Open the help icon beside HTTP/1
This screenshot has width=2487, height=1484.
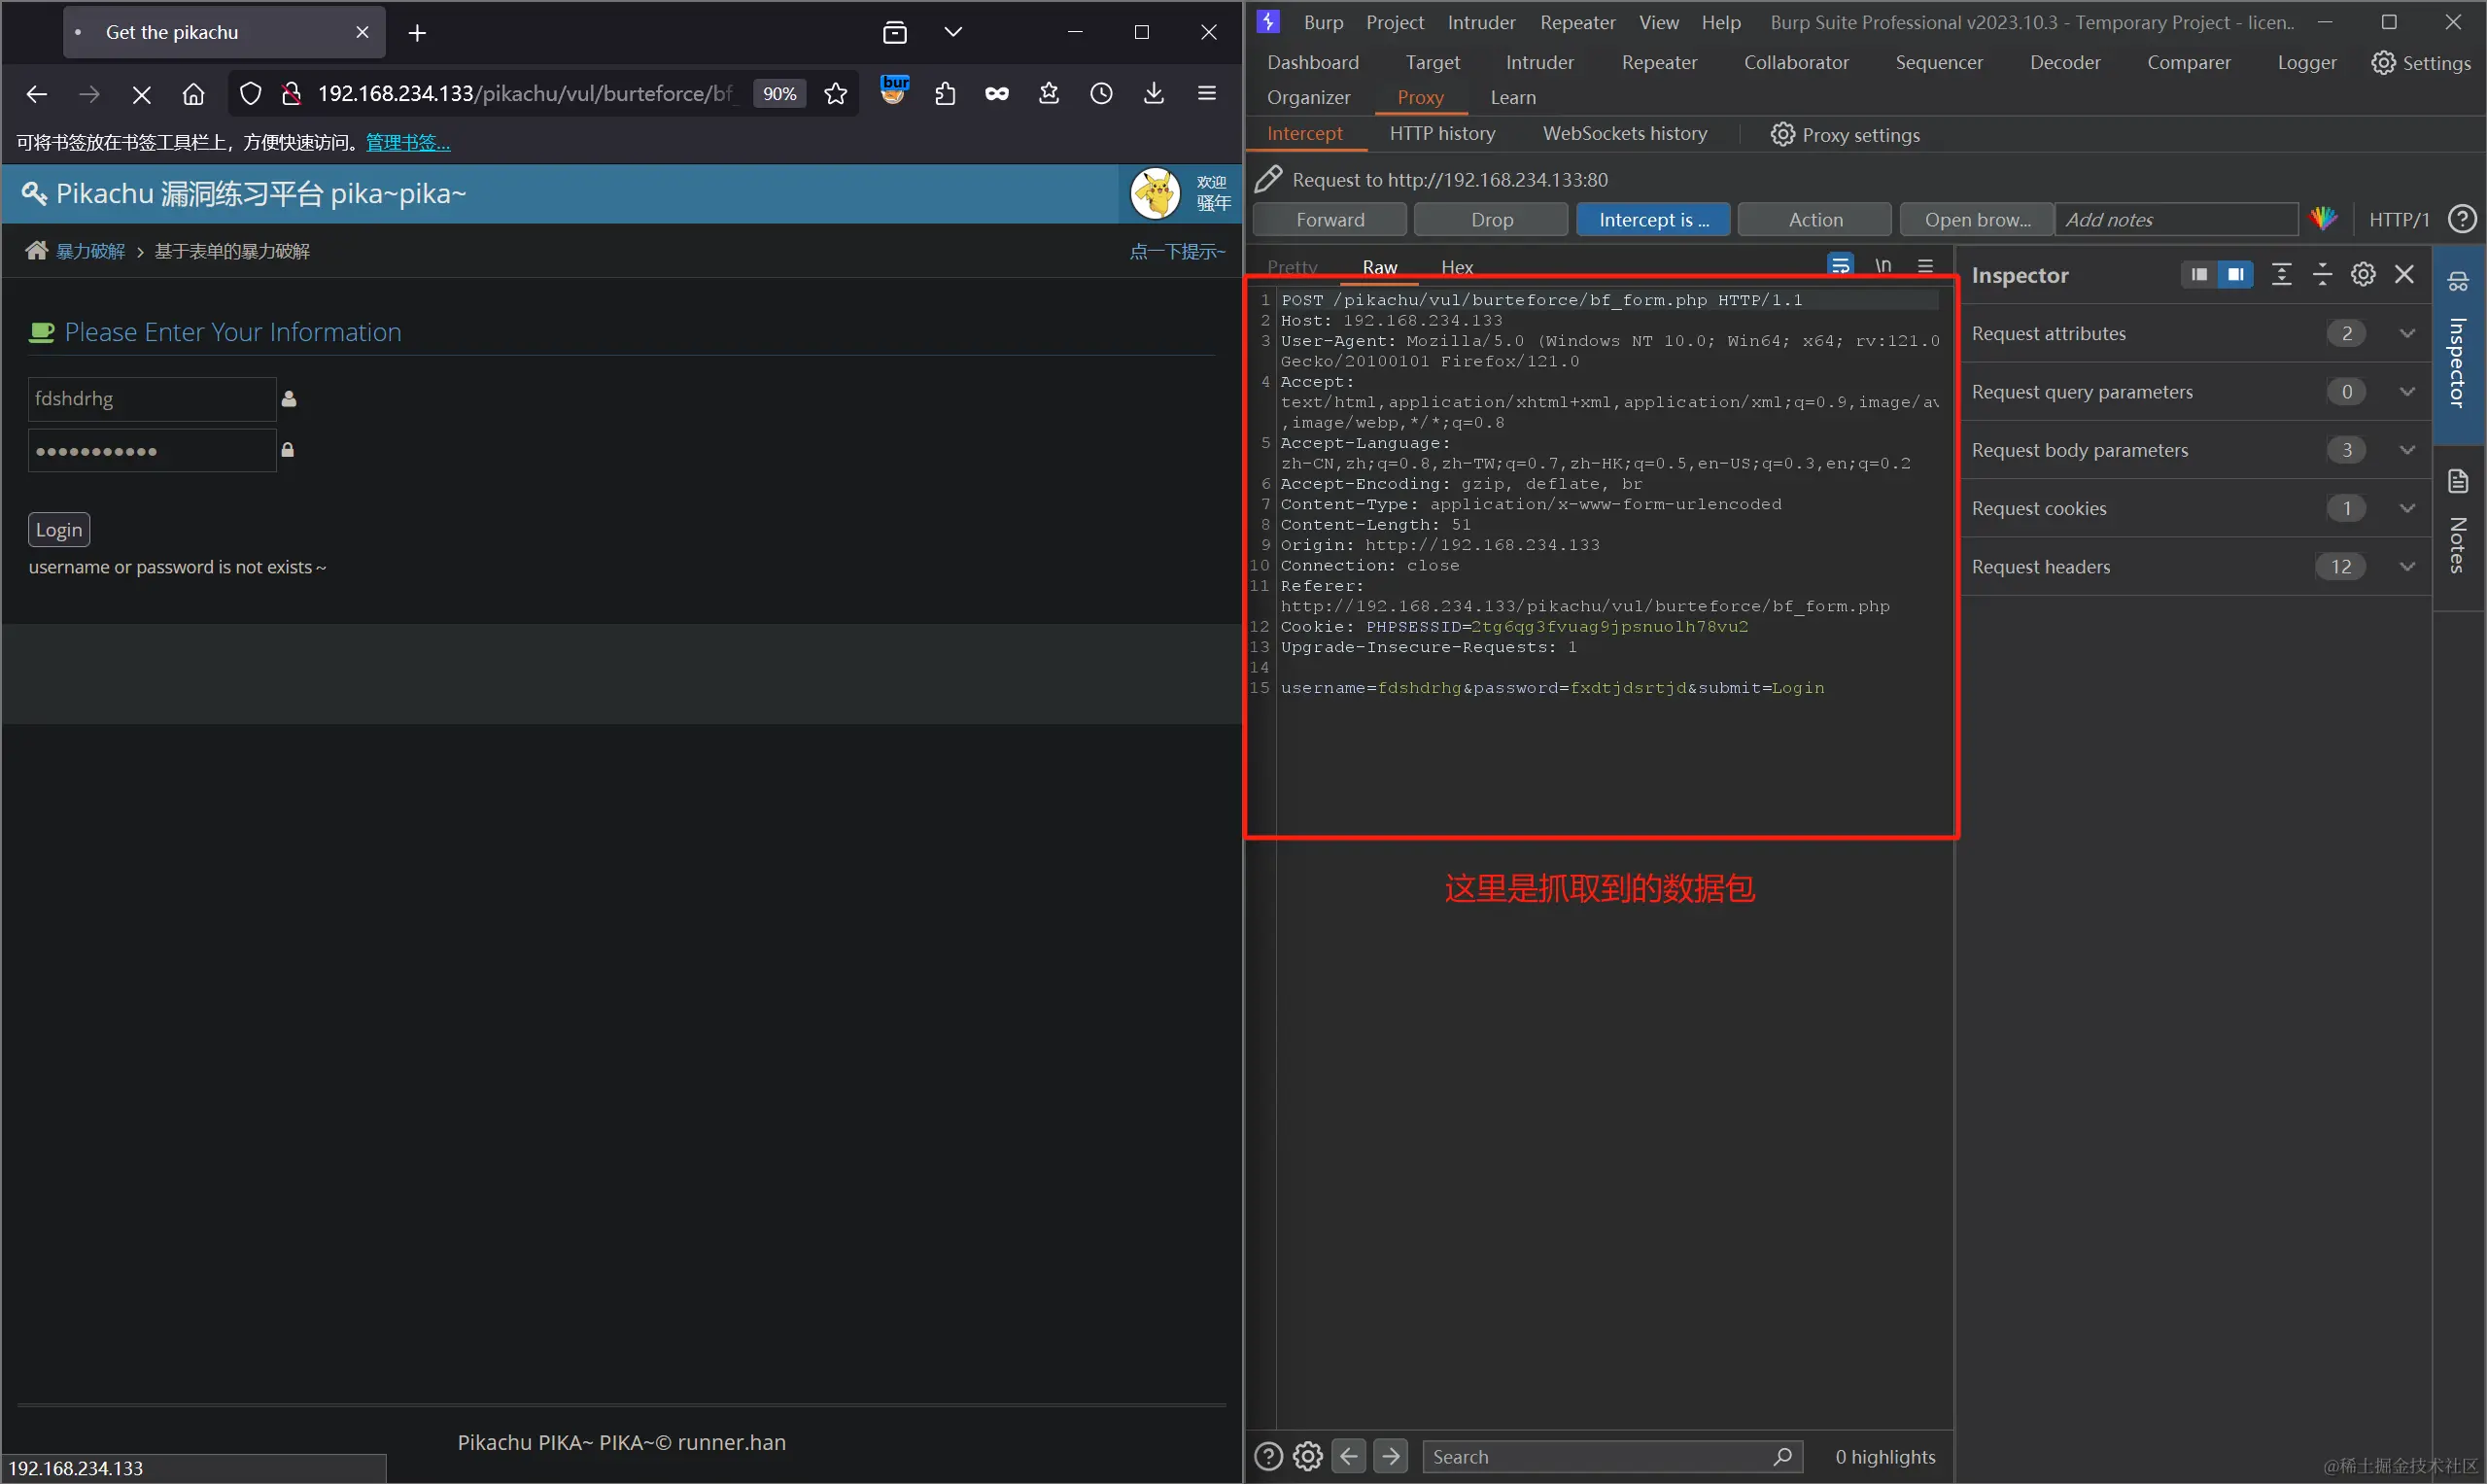click(2462, 219)
